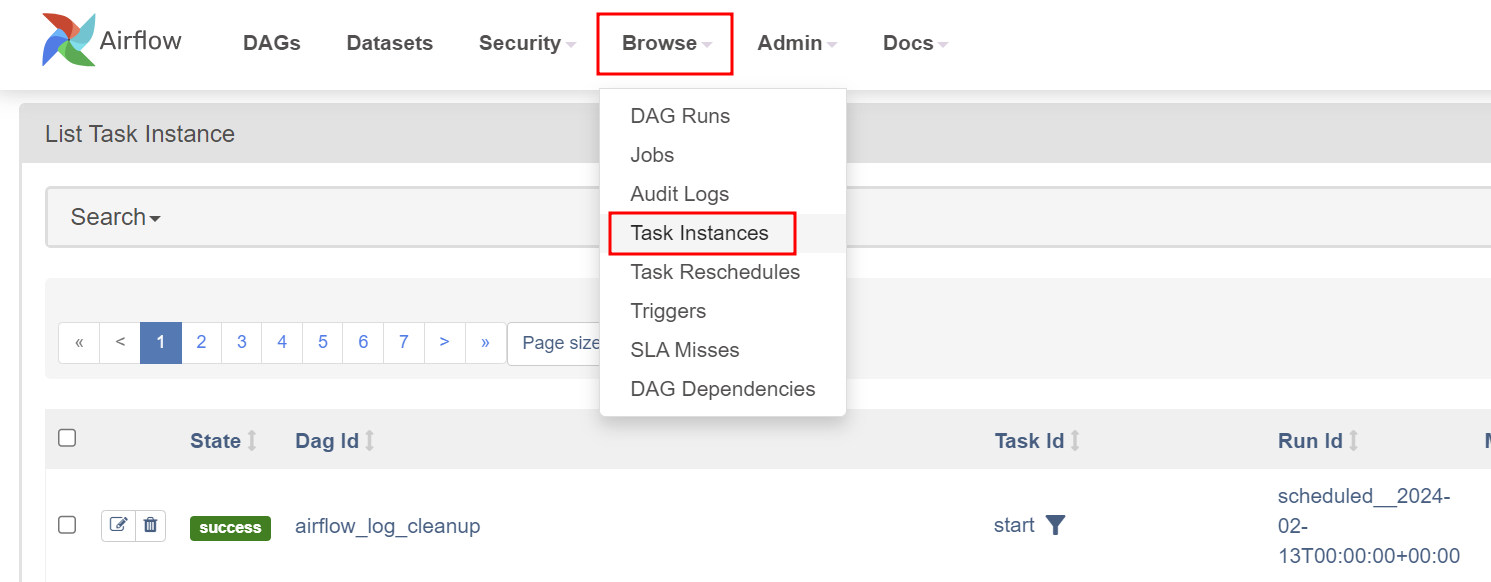Screen dimensions: 1491x582
Task: Jump to first page with « button
Action: [x=79, y=343]
